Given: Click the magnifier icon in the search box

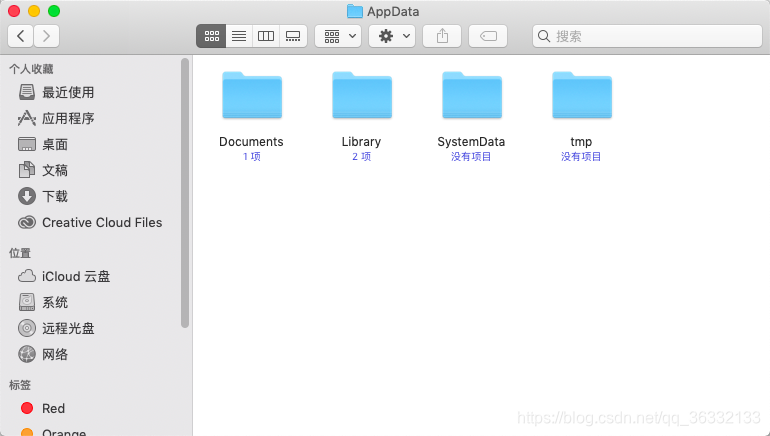Looking at the screenshot, I should (544, 36).
